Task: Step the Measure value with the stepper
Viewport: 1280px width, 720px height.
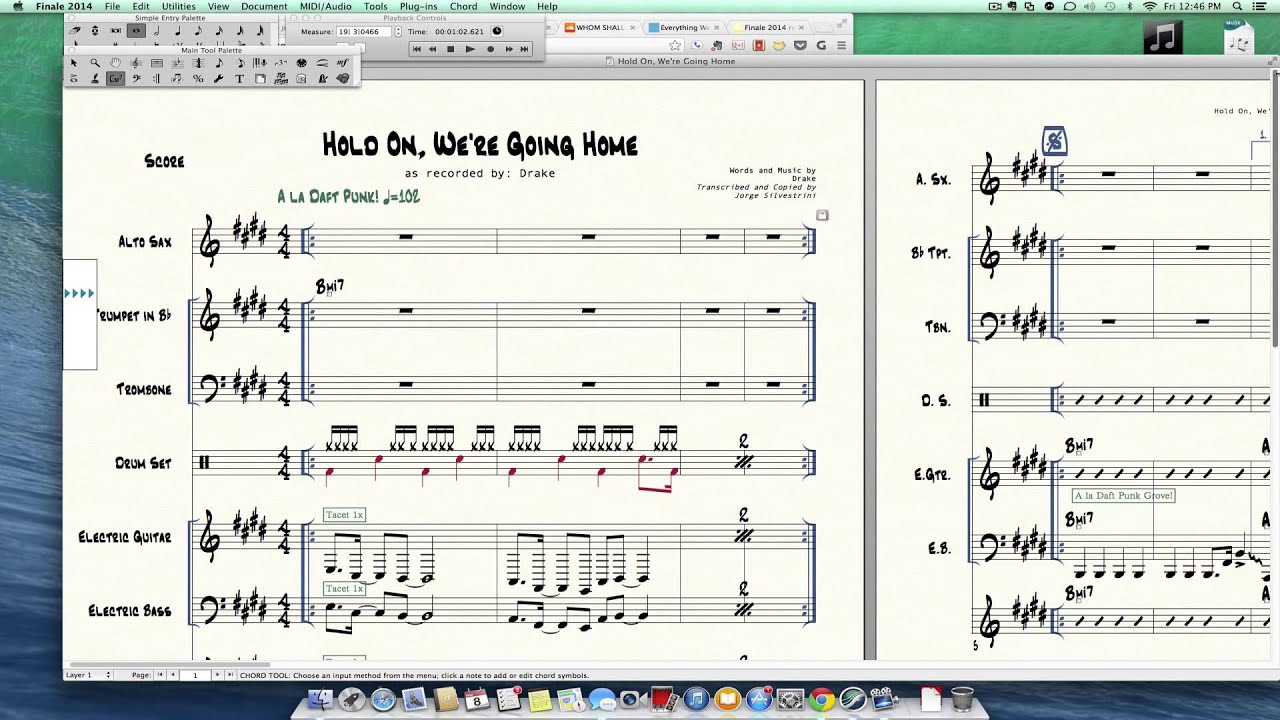Action: (x=398, y=32)
